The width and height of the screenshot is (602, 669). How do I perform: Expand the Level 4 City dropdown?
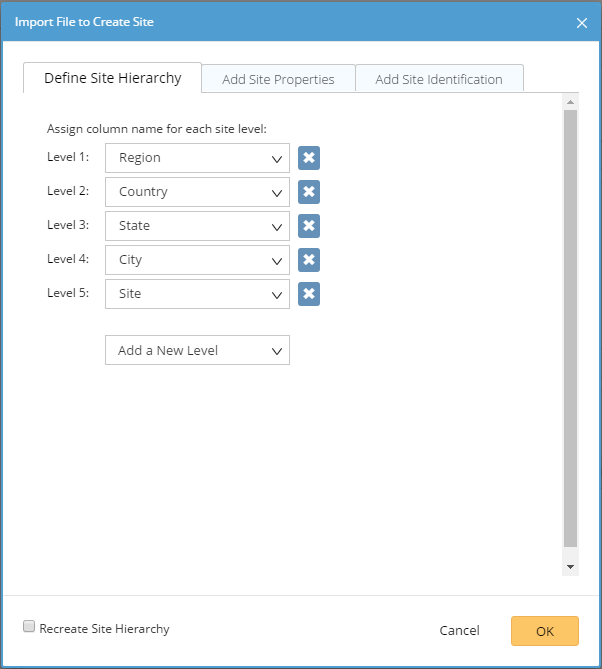(x=197, y=260)
